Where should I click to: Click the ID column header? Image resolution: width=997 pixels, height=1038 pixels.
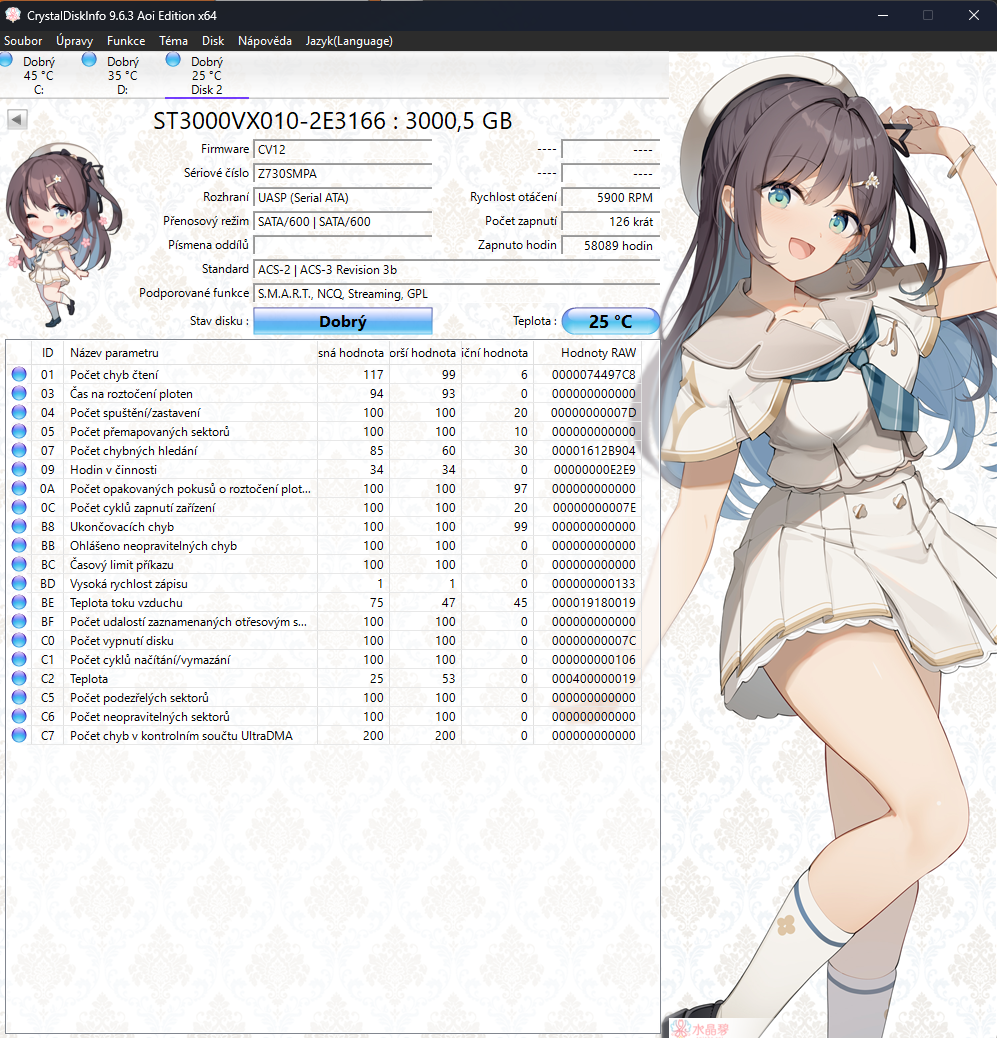(x=48, y=353)
